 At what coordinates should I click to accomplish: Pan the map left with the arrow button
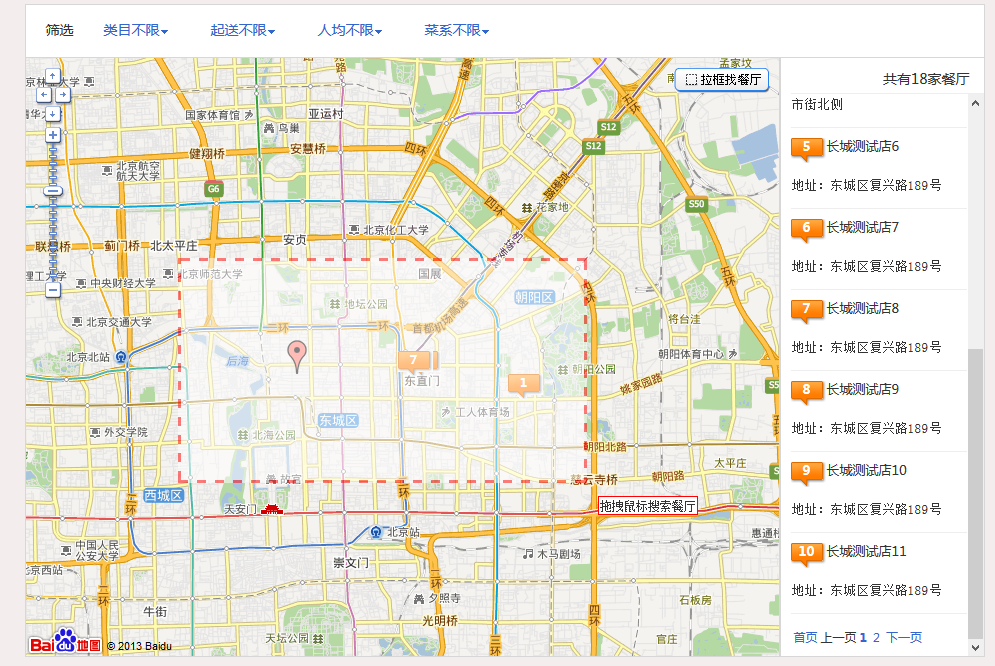(x=44, y=95)
